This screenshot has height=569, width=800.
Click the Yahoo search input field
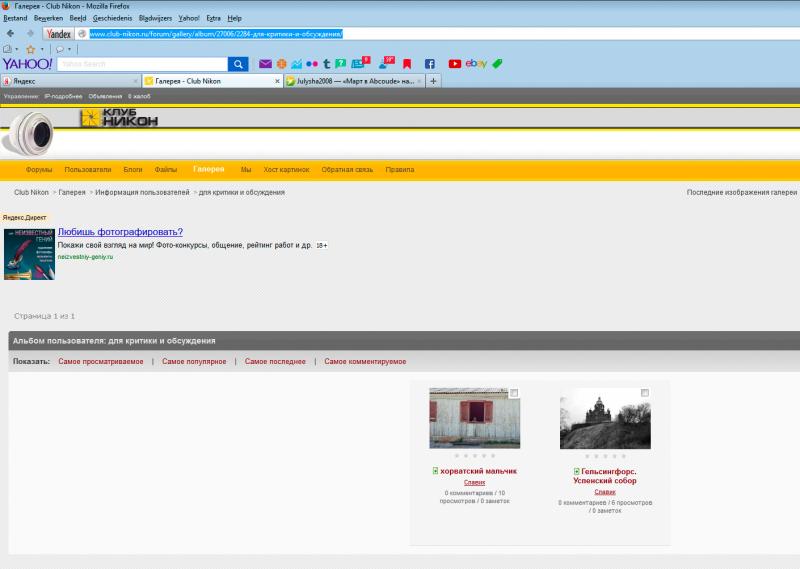click(142, 64)
